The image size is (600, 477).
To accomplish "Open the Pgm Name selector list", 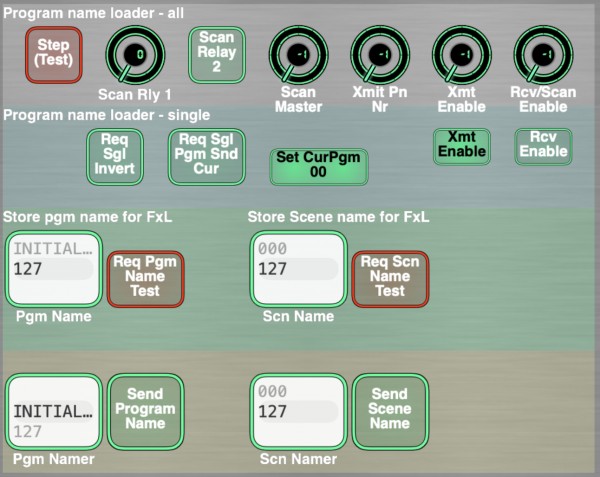I will click(x=54, y=269).
